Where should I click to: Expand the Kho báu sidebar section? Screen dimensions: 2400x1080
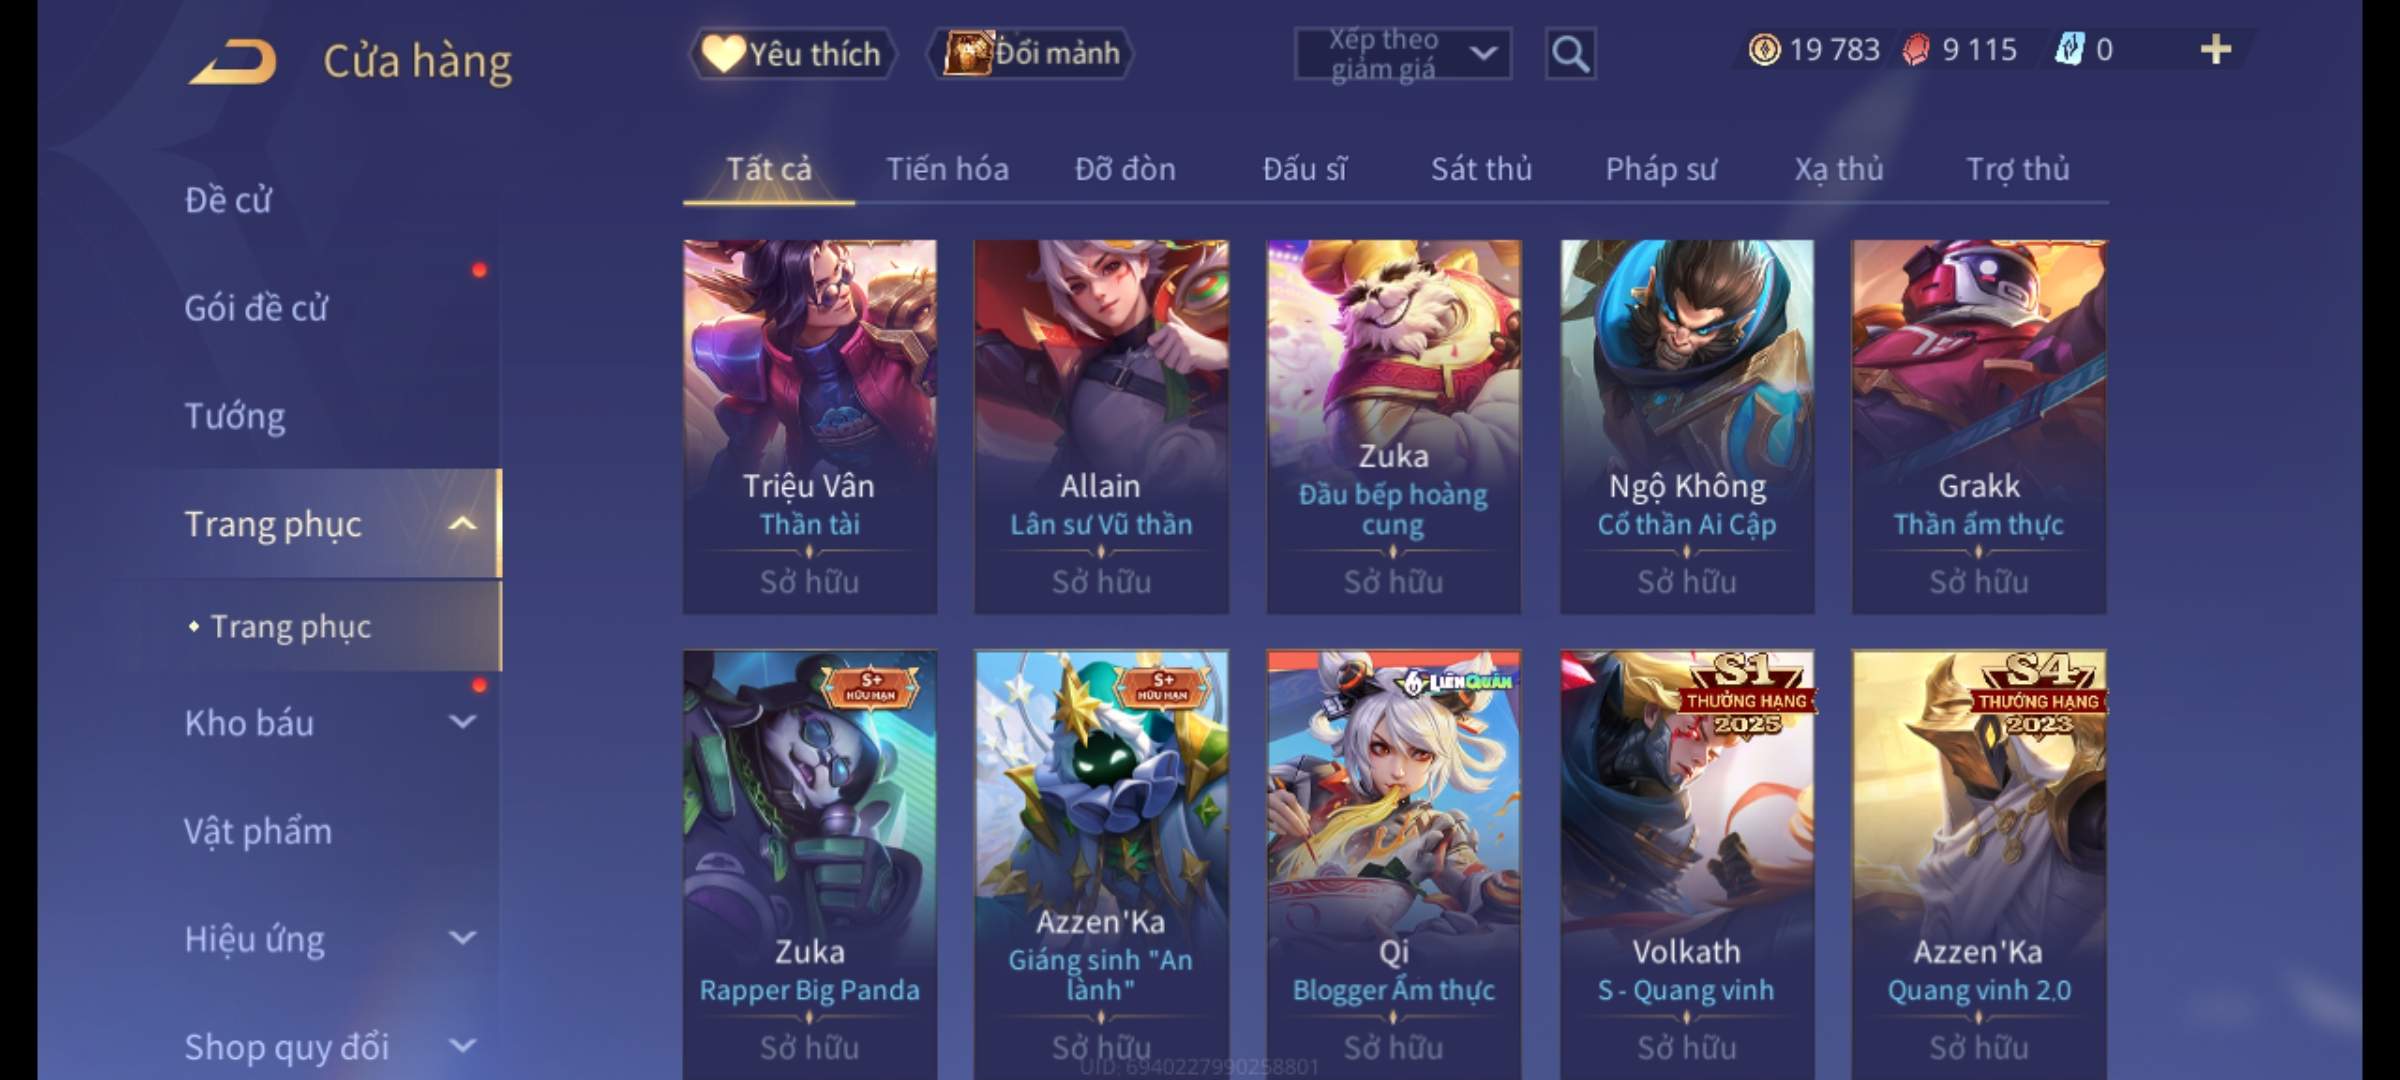point(462,722)
